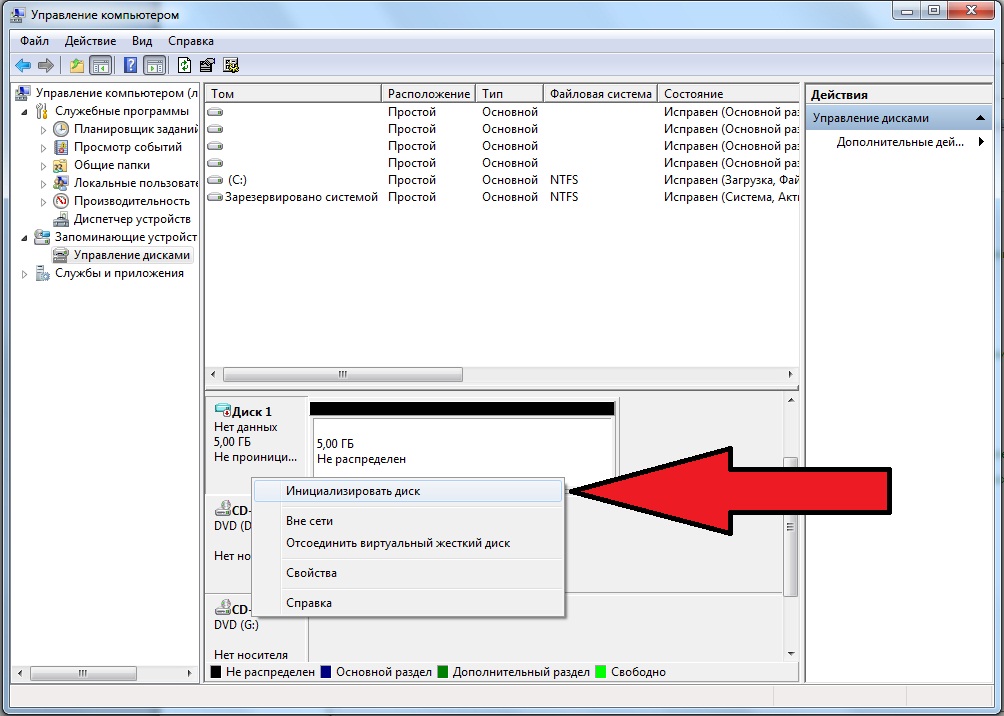This screenshot has width=1004, height=716.
Task: Click disk pane vertical scrollbar down arrow
Action: [791, 654]
